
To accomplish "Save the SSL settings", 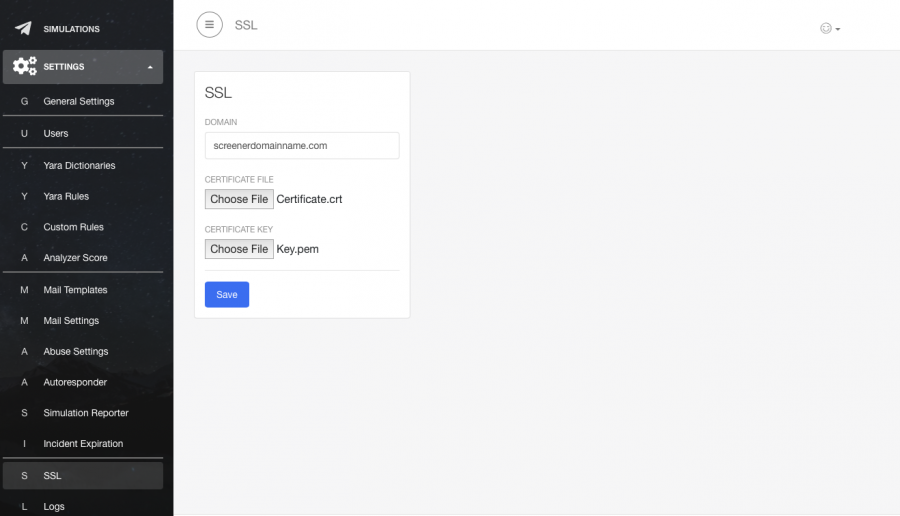I will point(227,295).
